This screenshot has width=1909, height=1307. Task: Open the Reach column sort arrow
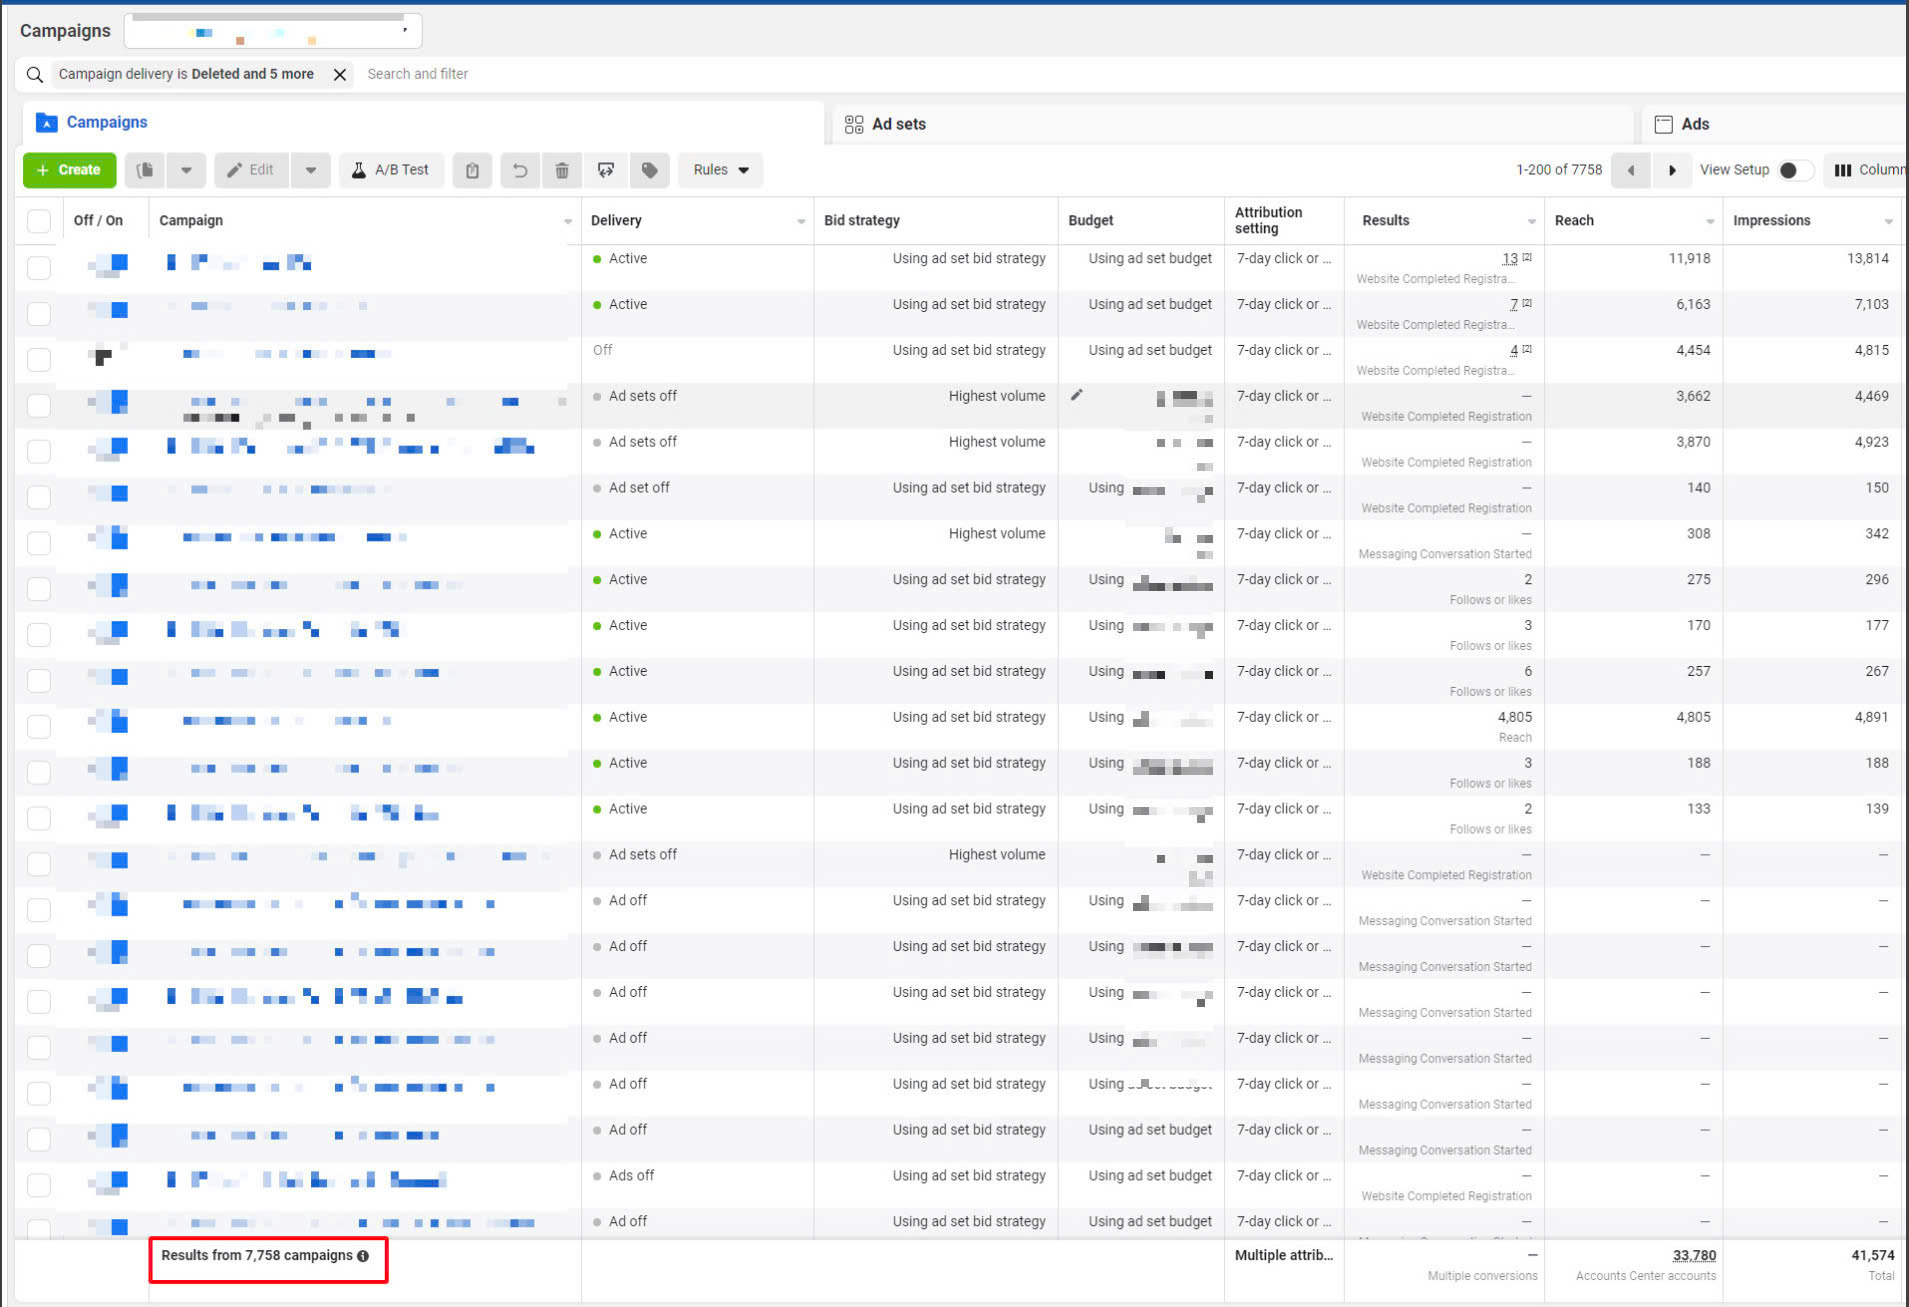pyautogui.click(x=1710, y=221)
